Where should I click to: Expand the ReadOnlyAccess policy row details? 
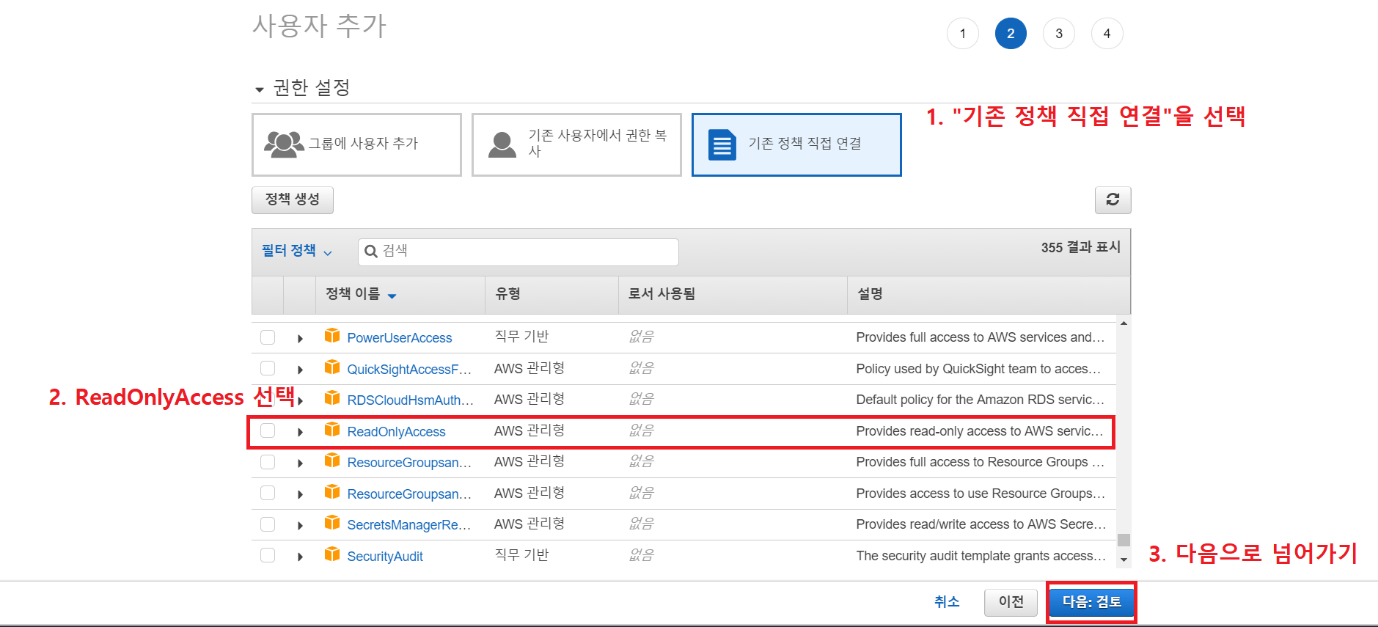pos(300,432)
